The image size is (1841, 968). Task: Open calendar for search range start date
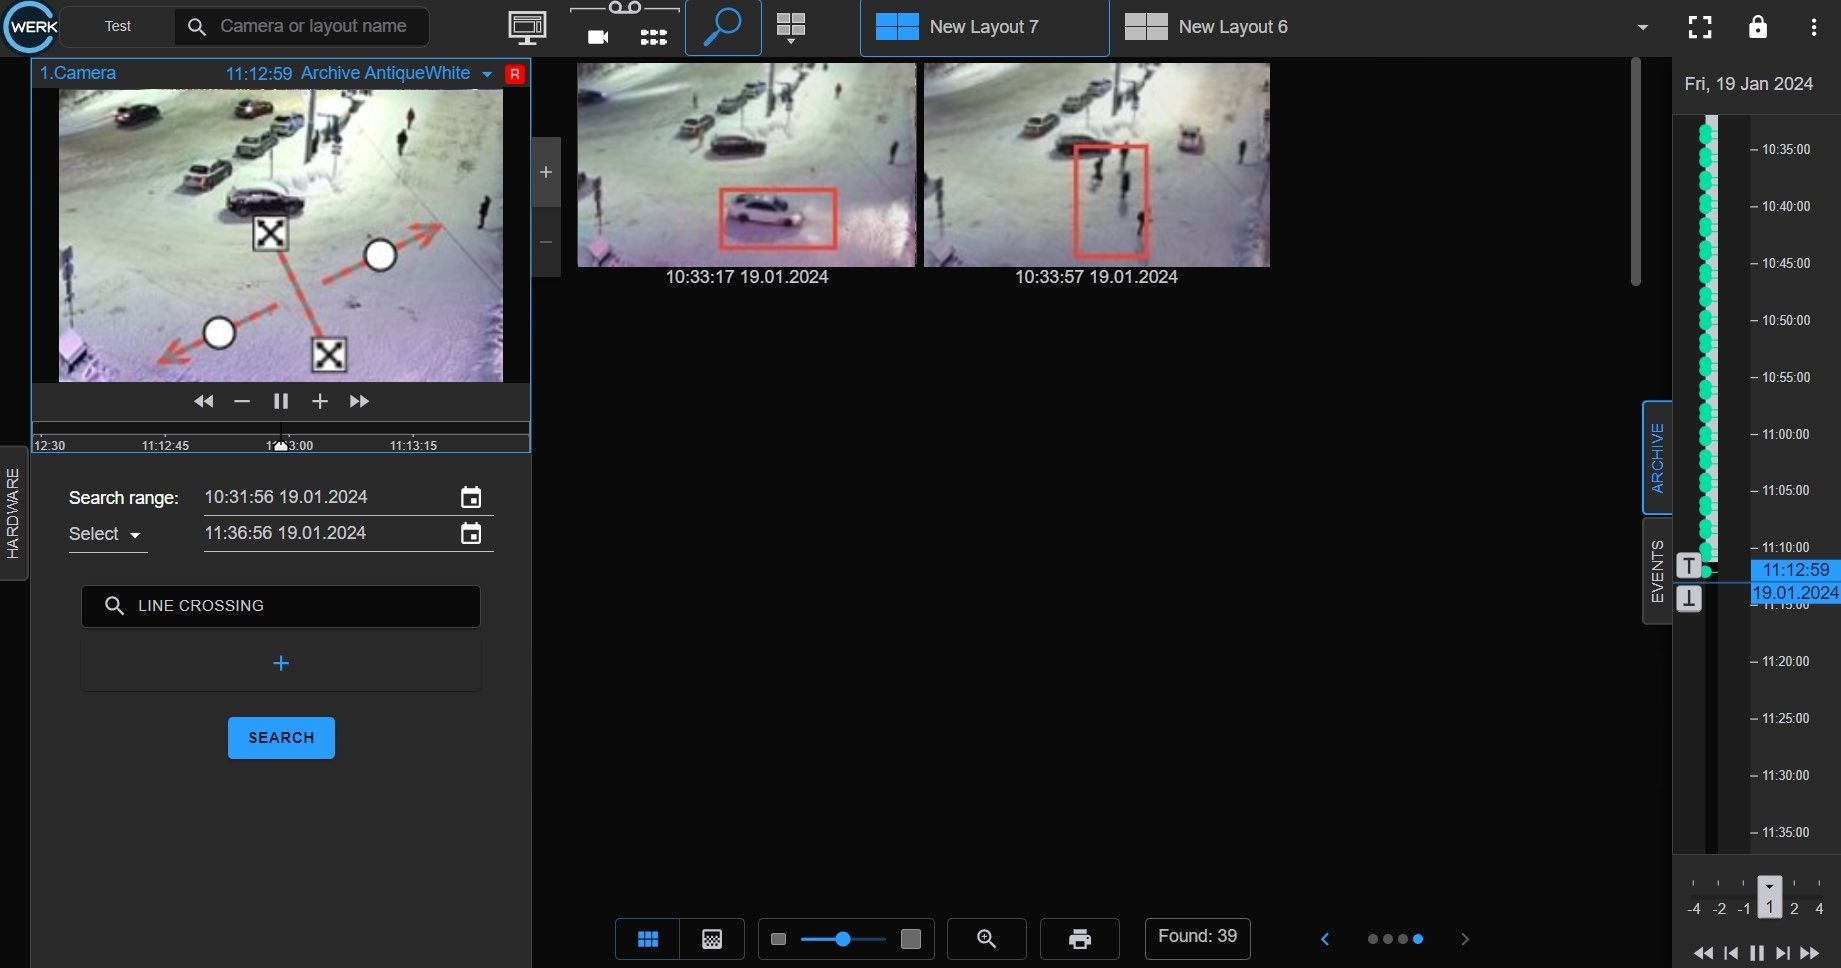(x=471, y=497)
